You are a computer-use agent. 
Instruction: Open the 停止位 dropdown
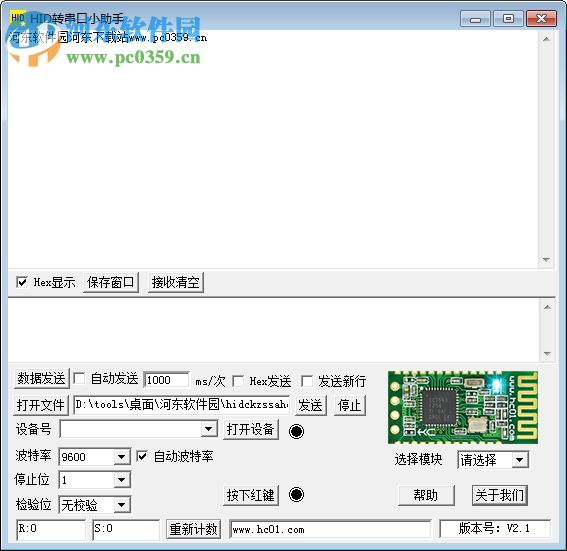tap(122, 480)
